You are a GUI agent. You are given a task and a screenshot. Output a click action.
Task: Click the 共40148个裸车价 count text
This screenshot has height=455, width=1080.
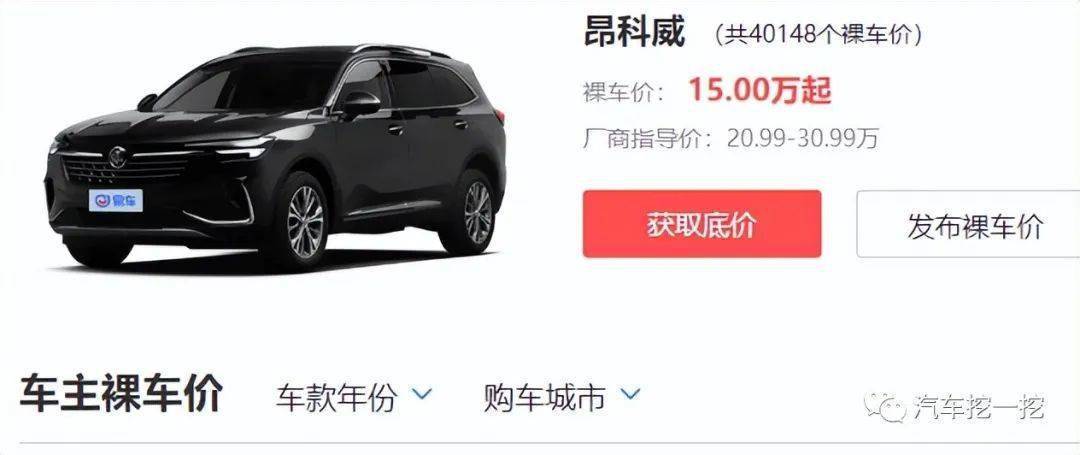coord(818,34)
